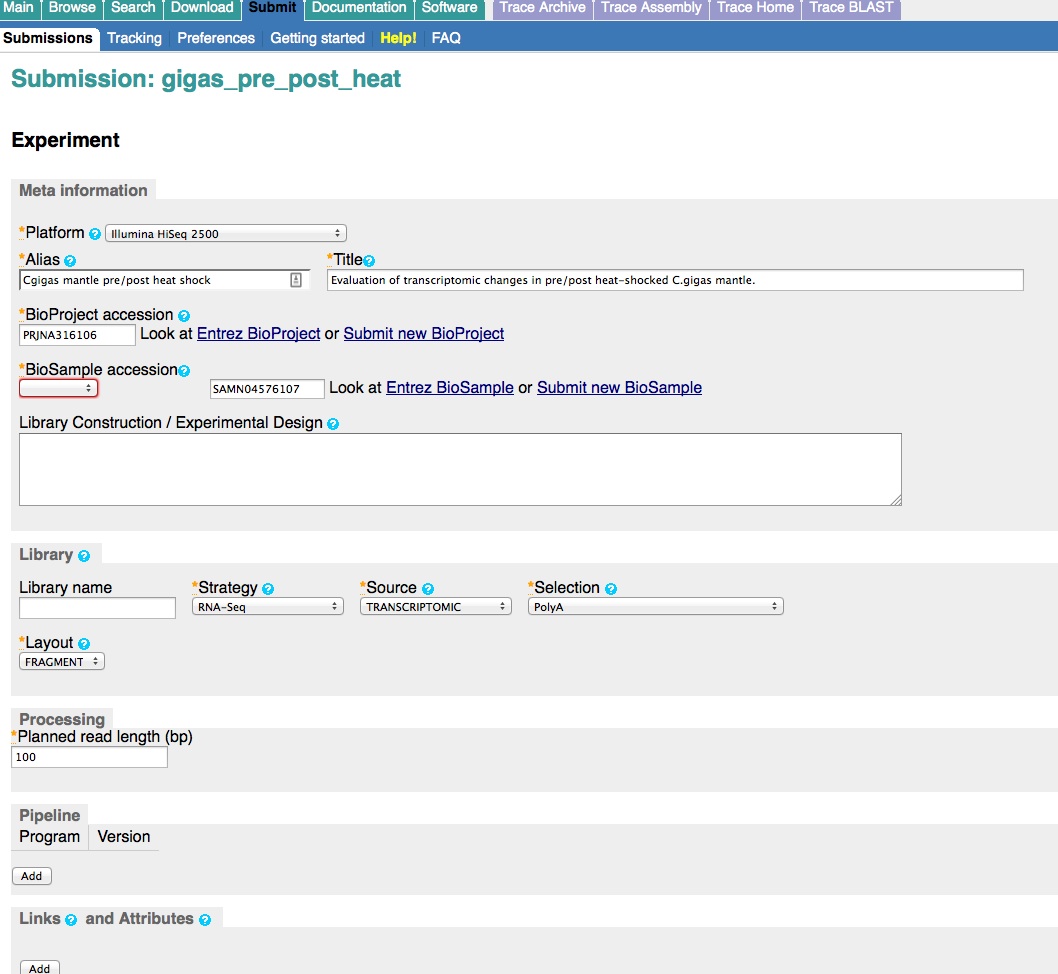Click the Library name input field
This screenshot has width=1058, height=974.
pos(97,608)
